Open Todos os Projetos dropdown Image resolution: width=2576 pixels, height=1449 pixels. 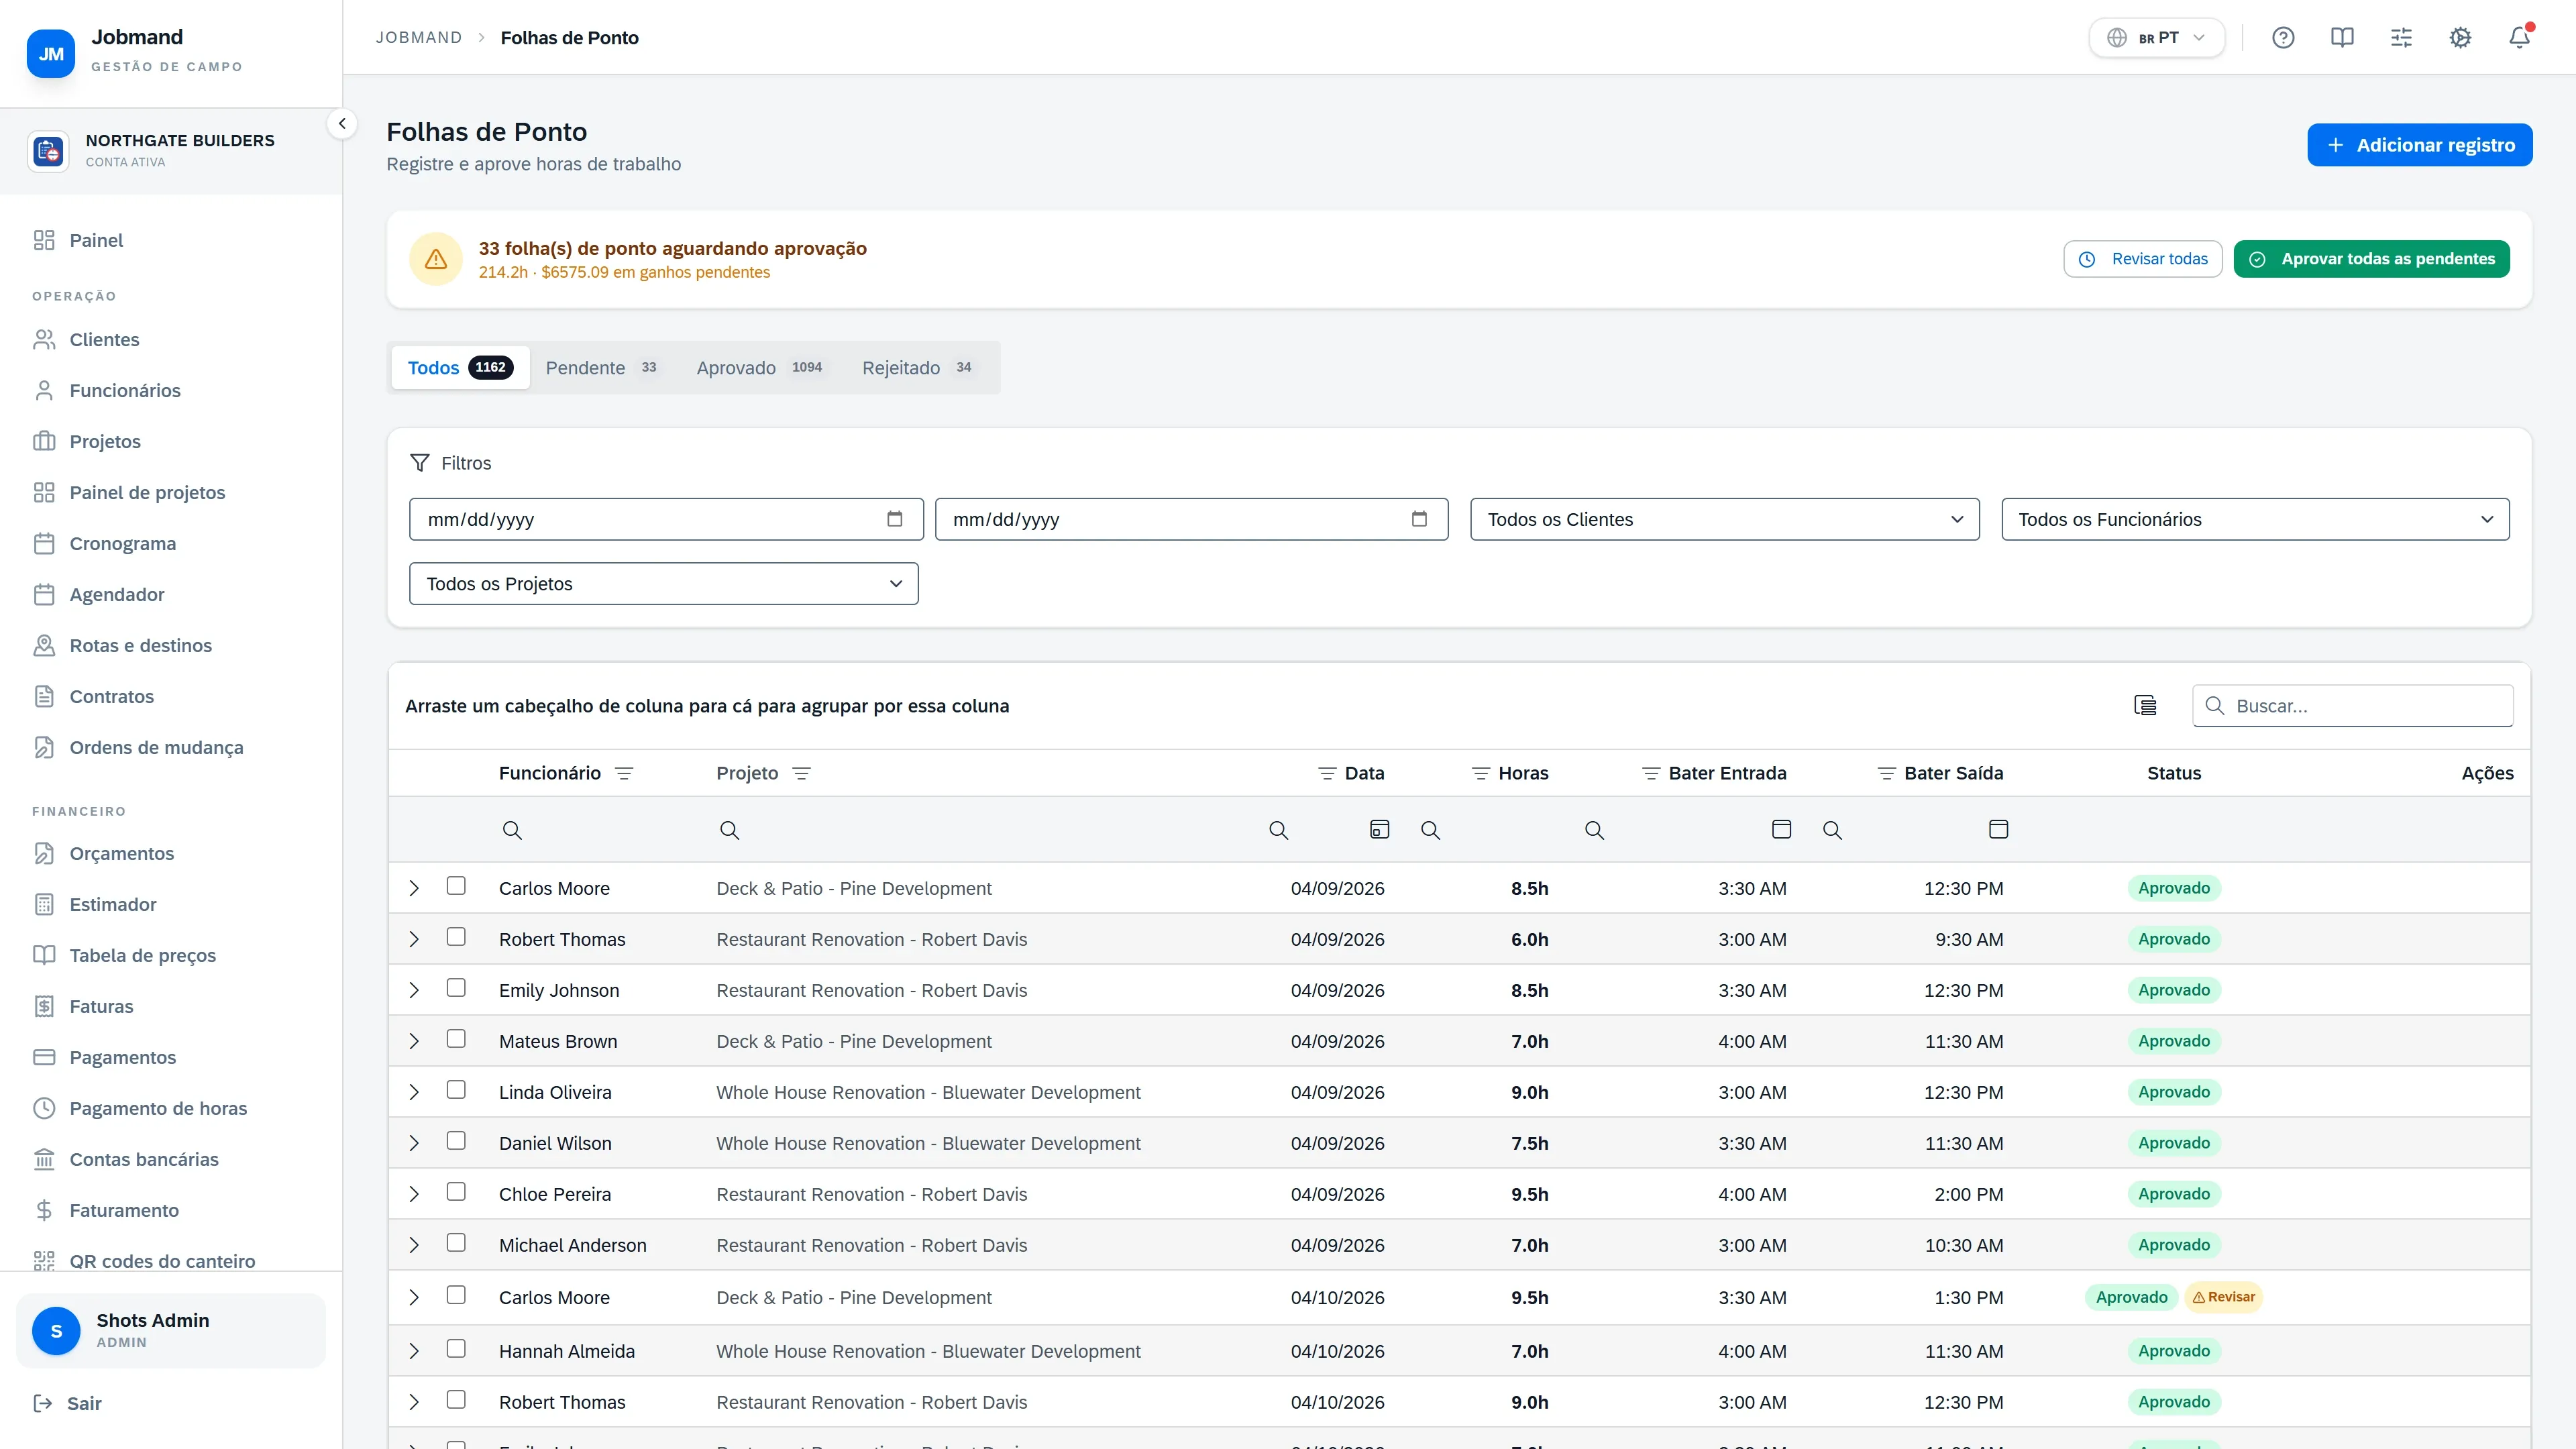(663, 584)
